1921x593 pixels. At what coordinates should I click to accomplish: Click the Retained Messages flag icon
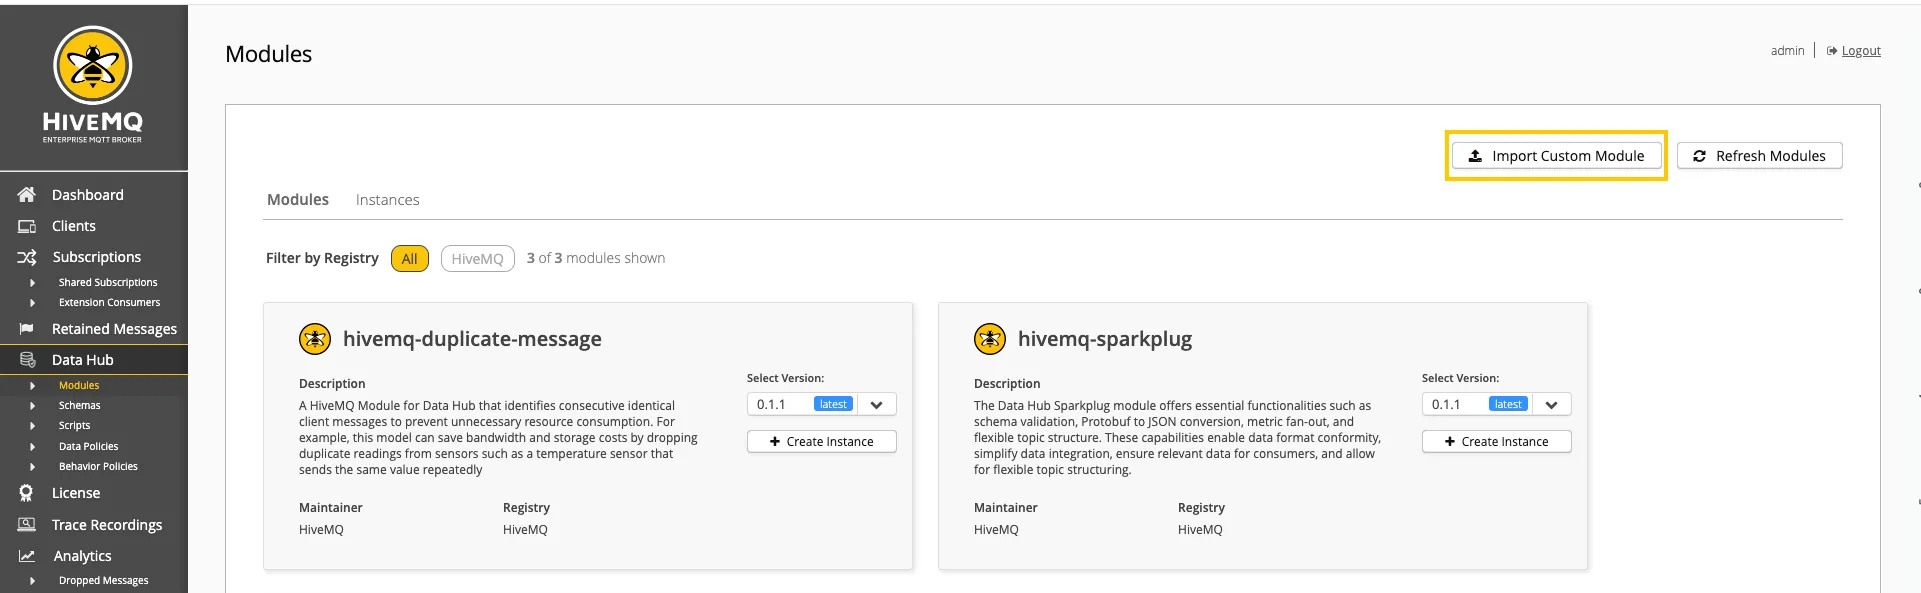27,328
